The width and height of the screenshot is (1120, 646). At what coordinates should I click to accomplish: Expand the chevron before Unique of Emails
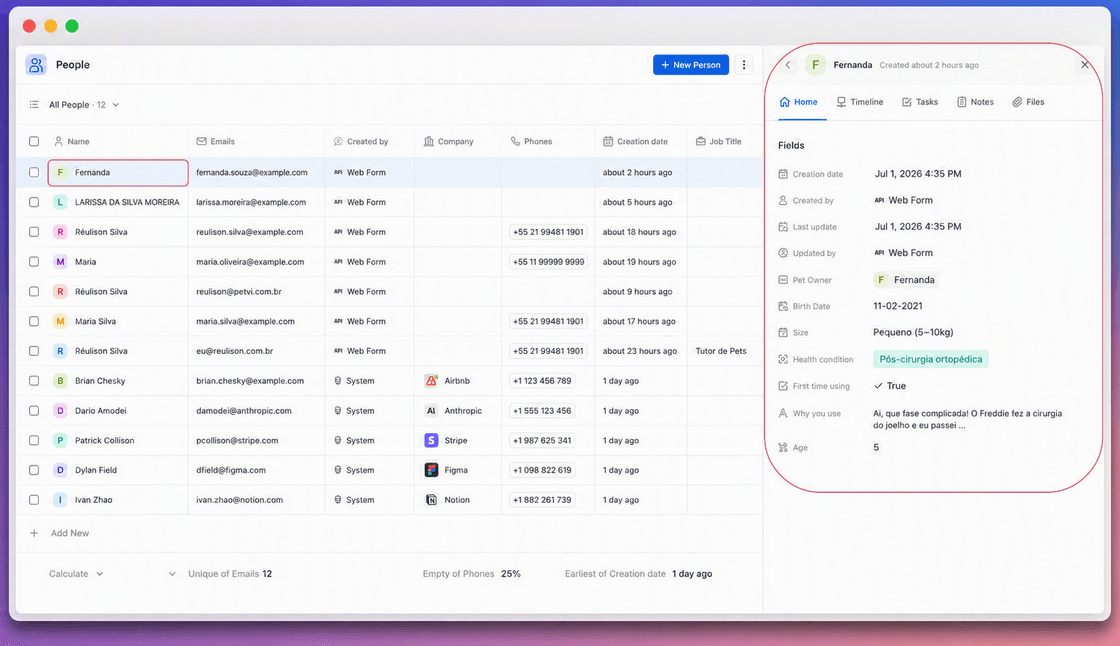tap(172, 574)
